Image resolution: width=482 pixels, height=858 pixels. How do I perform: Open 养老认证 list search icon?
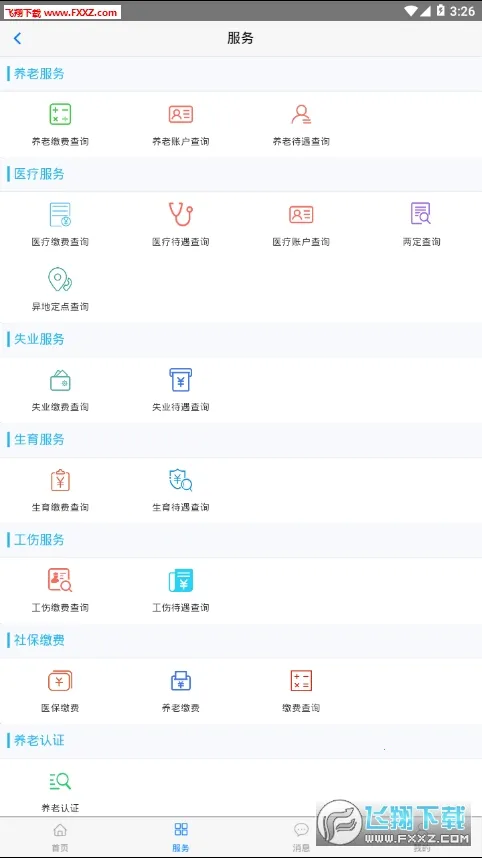click(x=60, y=781)
